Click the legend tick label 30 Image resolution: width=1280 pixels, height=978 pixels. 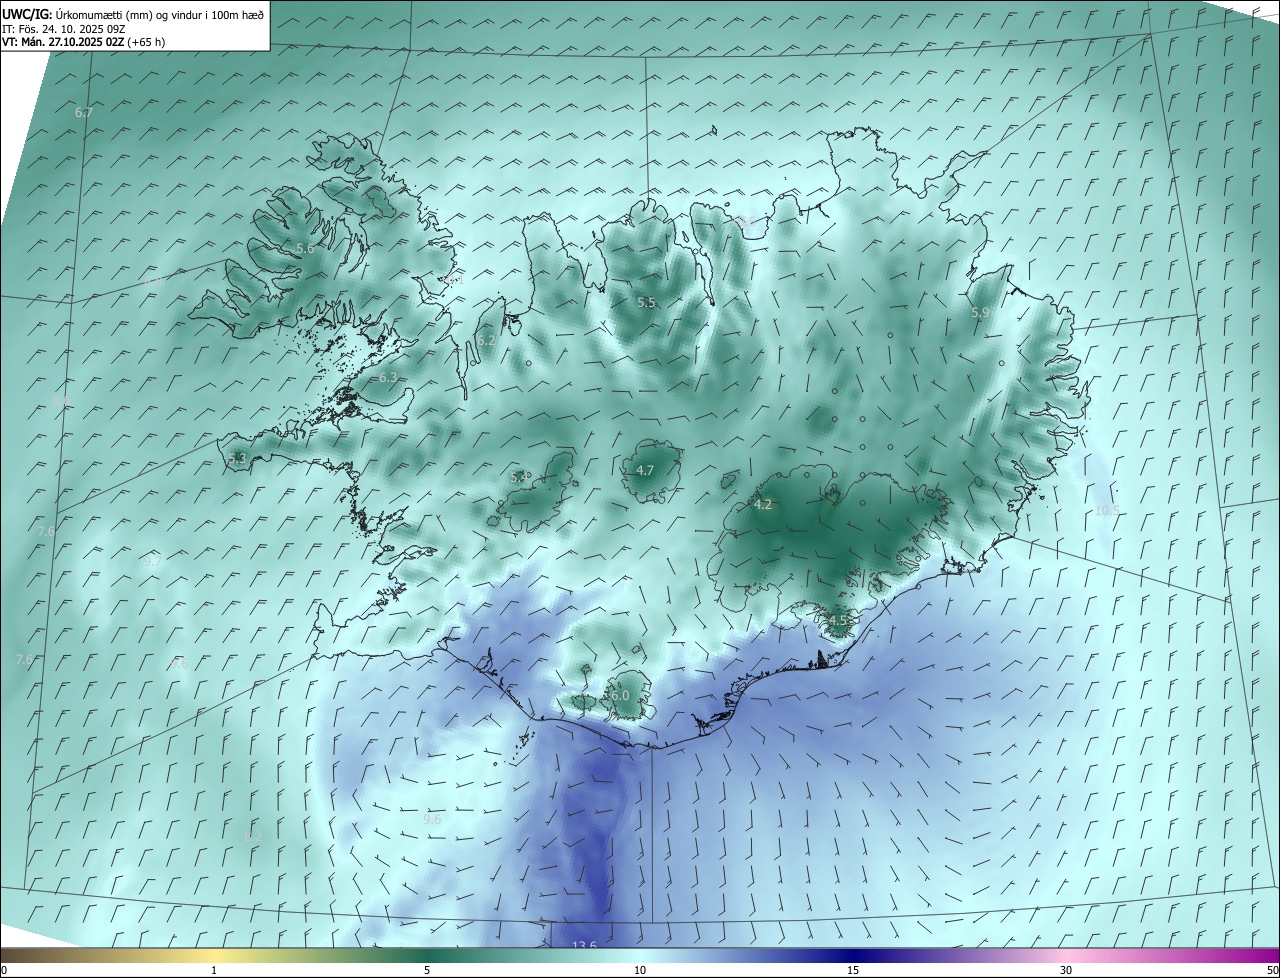(x=1066, y=970)
